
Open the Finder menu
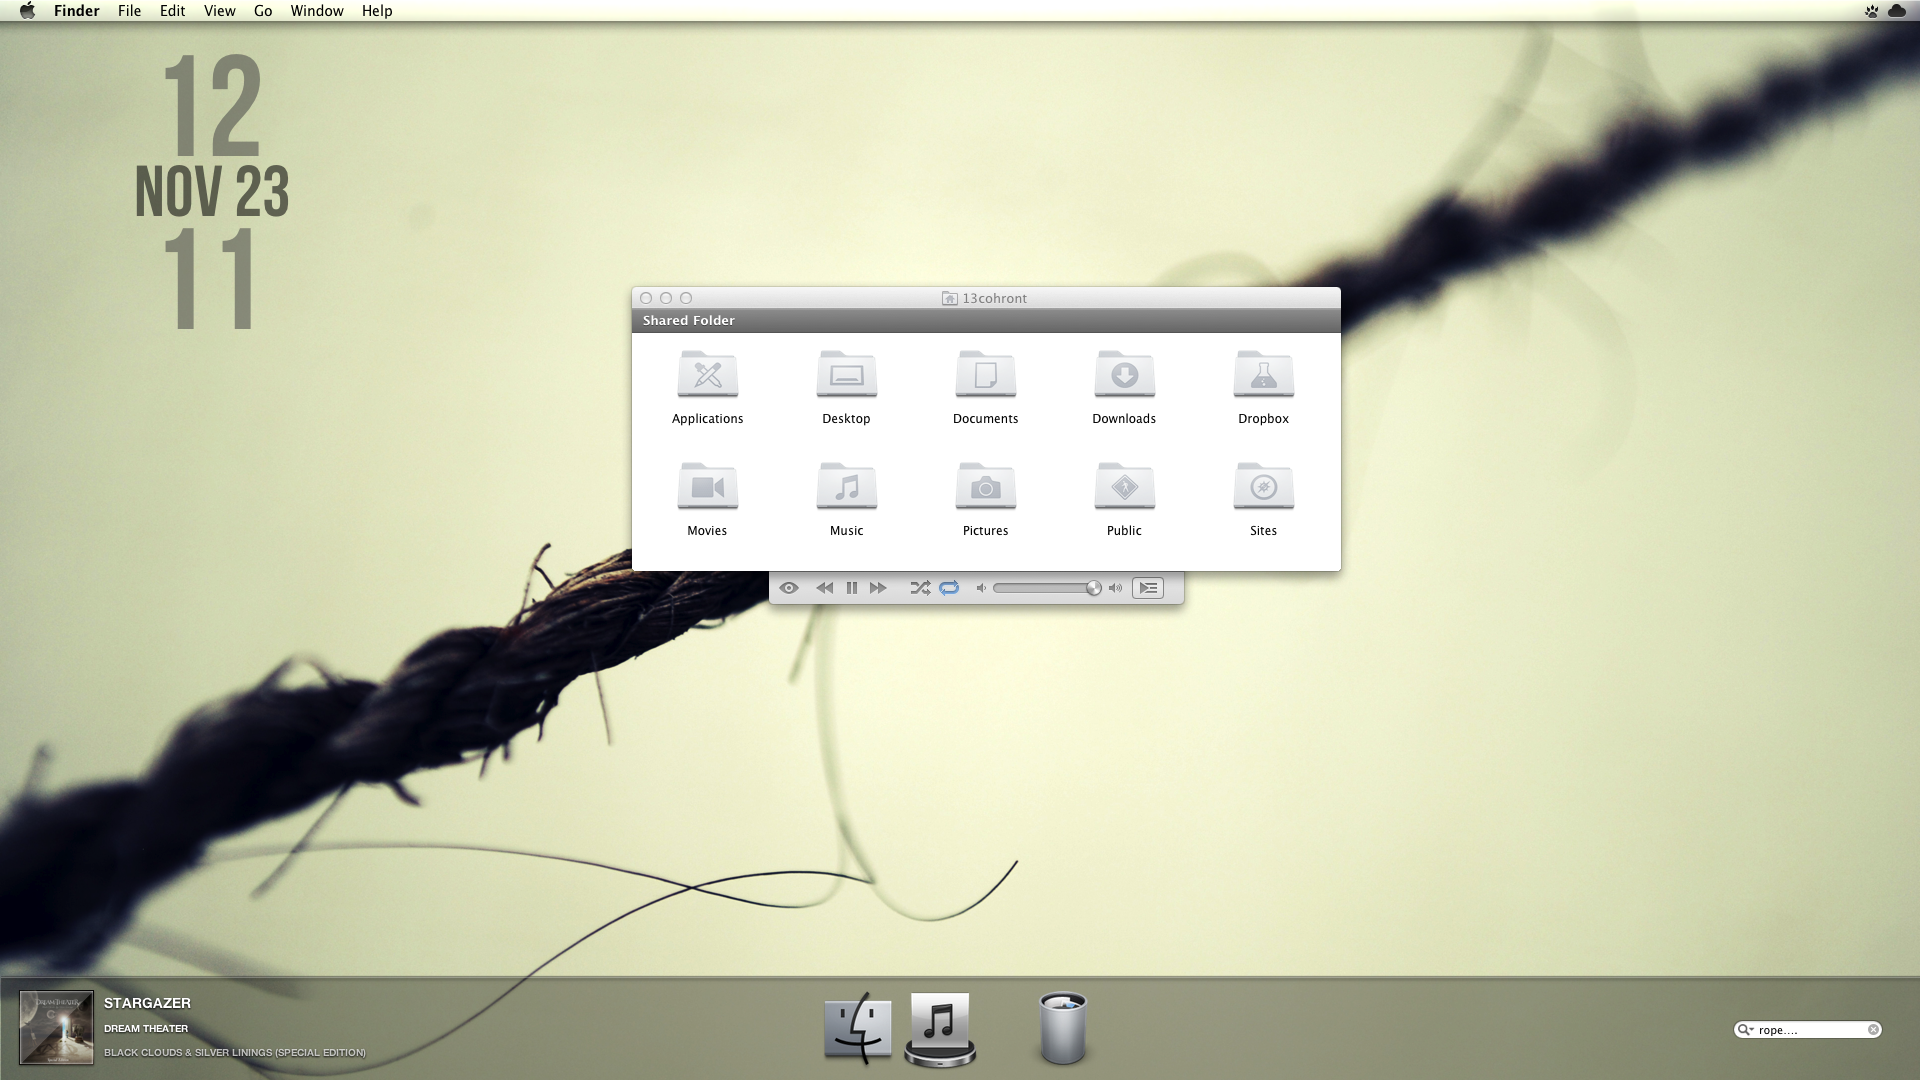[x=76, y=11]
